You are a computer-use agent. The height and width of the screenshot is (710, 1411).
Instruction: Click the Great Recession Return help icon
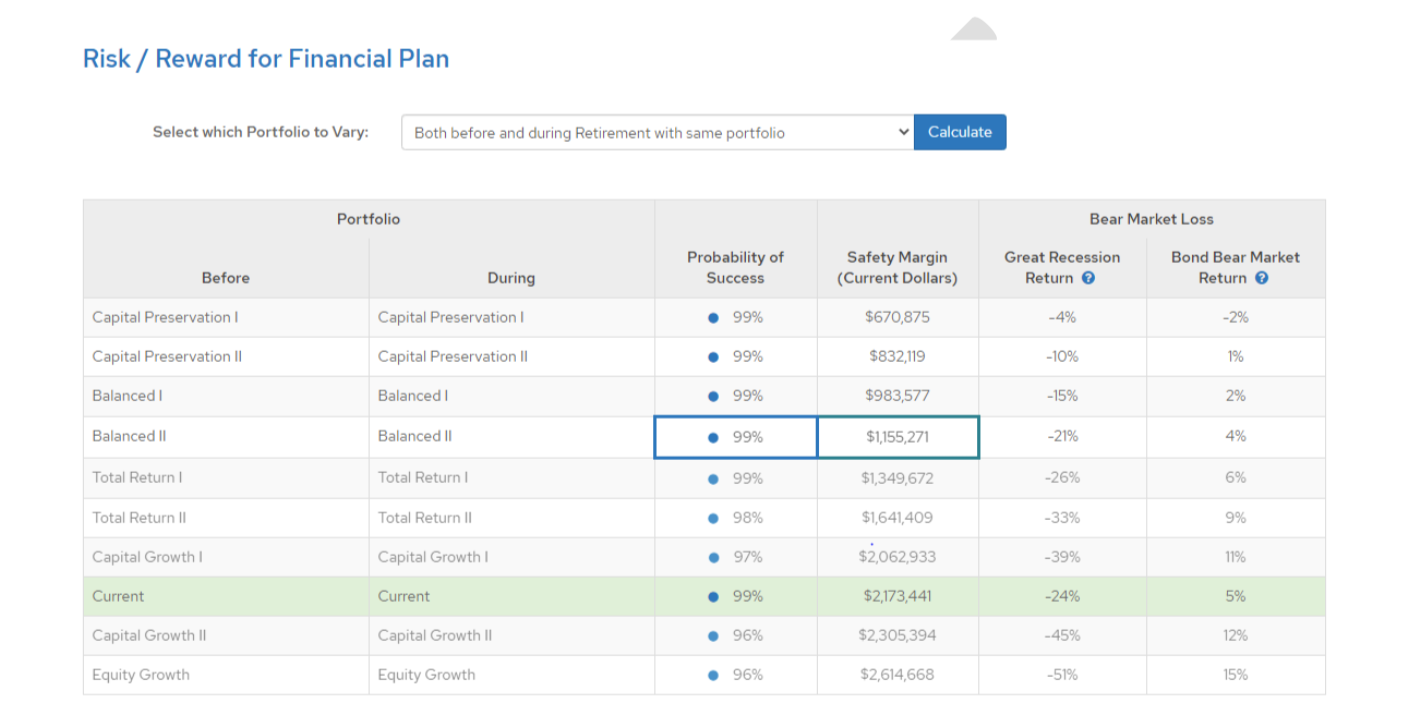pos(1088,278)
